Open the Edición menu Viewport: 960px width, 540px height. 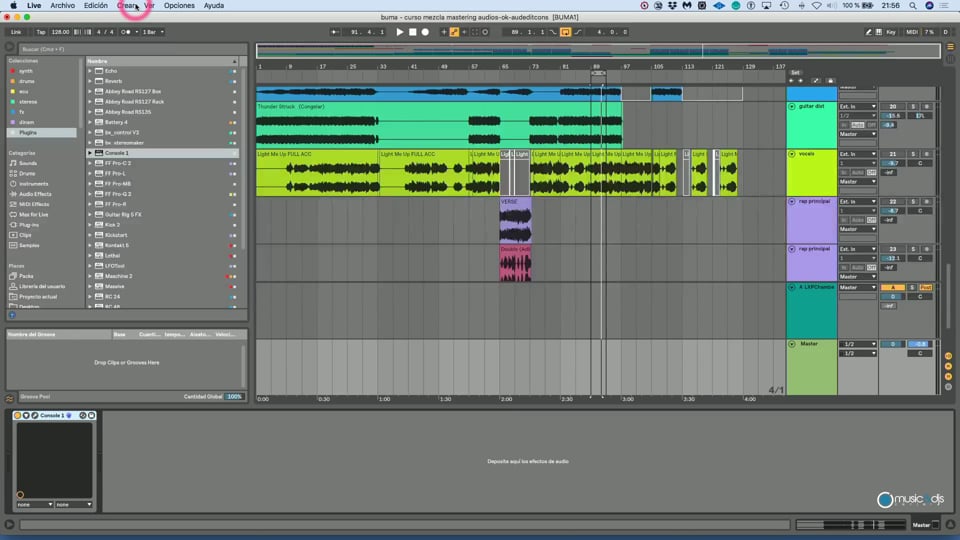pos(96,6)
